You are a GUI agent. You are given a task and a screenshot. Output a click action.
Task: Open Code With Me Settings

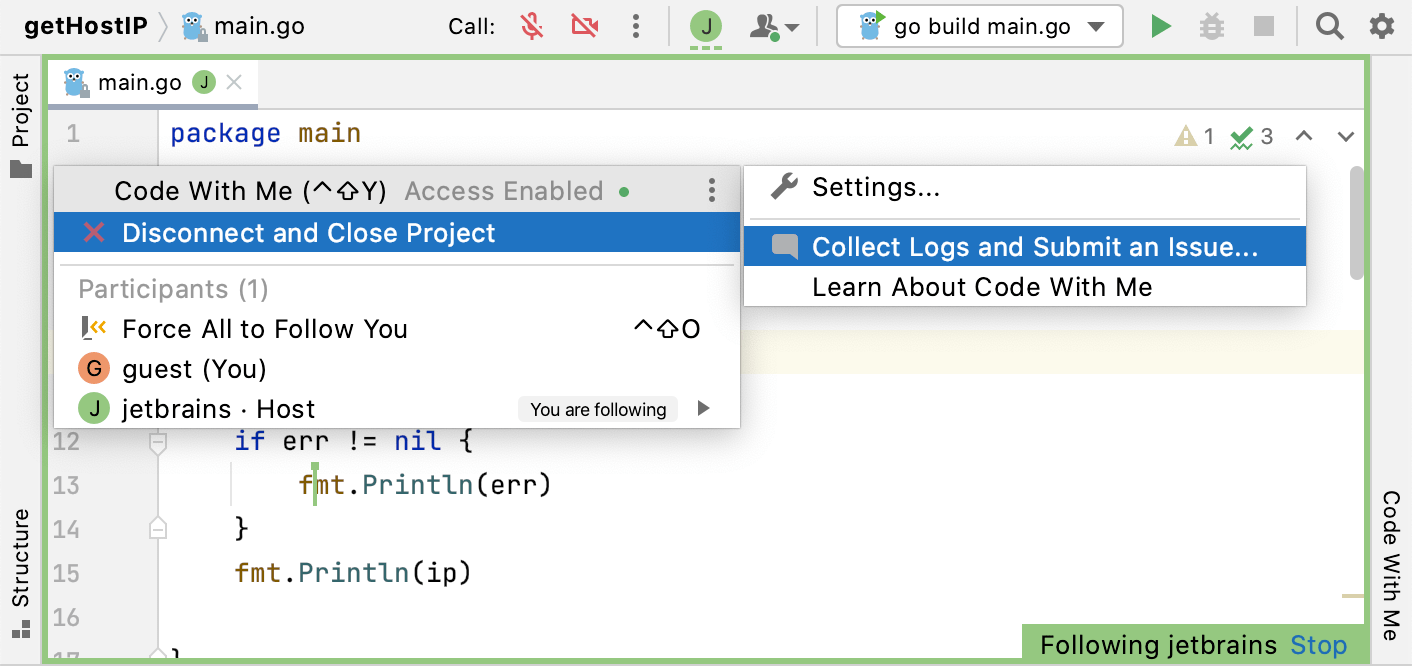click(x=875, y=187)
